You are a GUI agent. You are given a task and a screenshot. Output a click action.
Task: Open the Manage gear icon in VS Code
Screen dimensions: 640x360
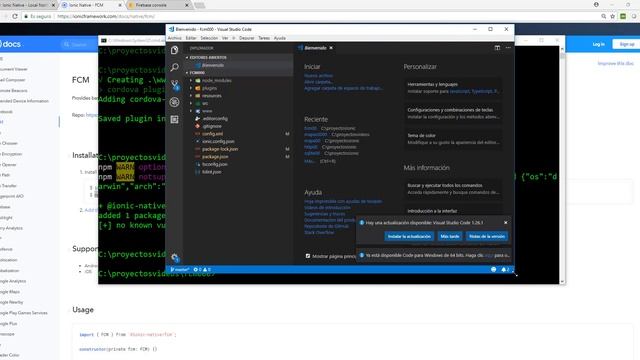[175, 258]
